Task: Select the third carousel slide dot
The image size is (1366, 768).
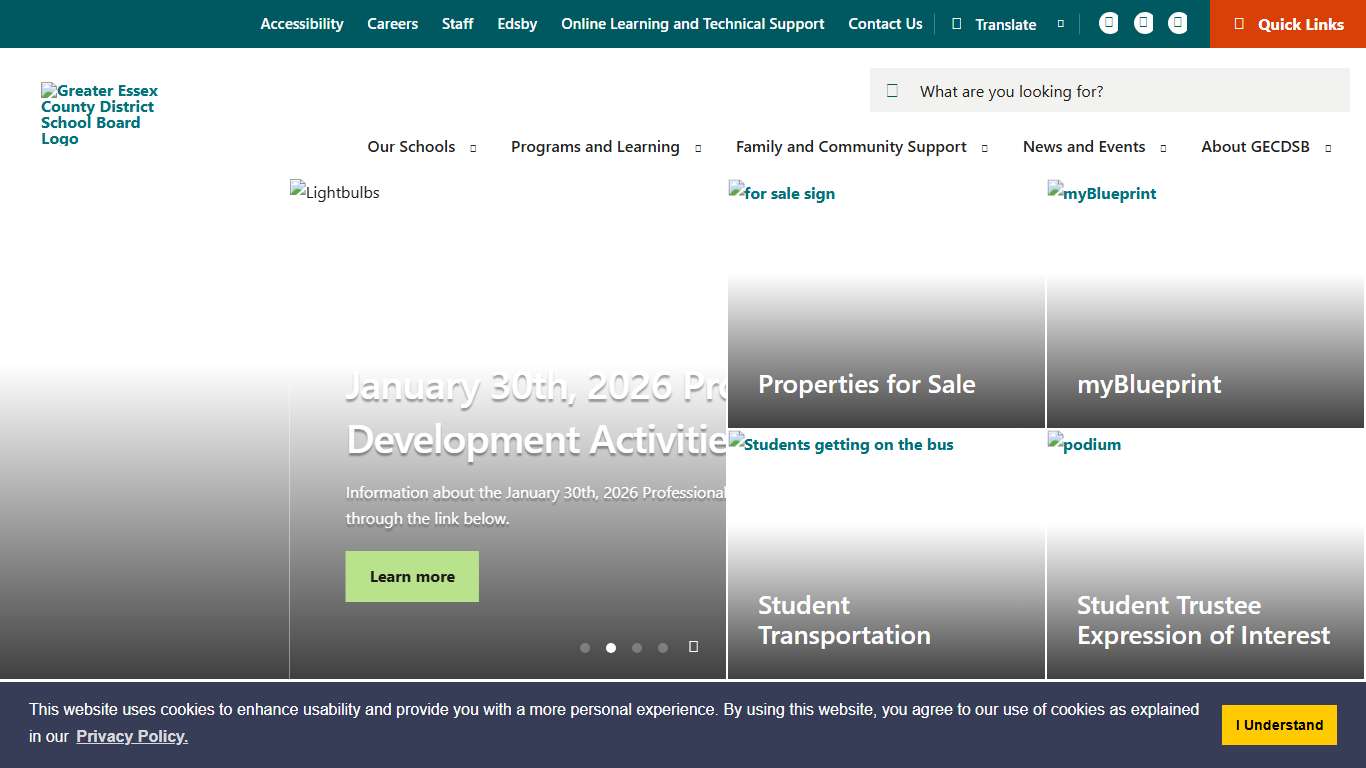Action: pos(637,648)
